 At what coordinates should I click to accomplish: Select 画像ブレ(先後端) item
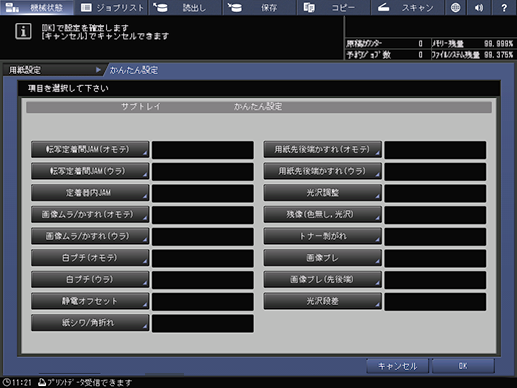point(322,279)
